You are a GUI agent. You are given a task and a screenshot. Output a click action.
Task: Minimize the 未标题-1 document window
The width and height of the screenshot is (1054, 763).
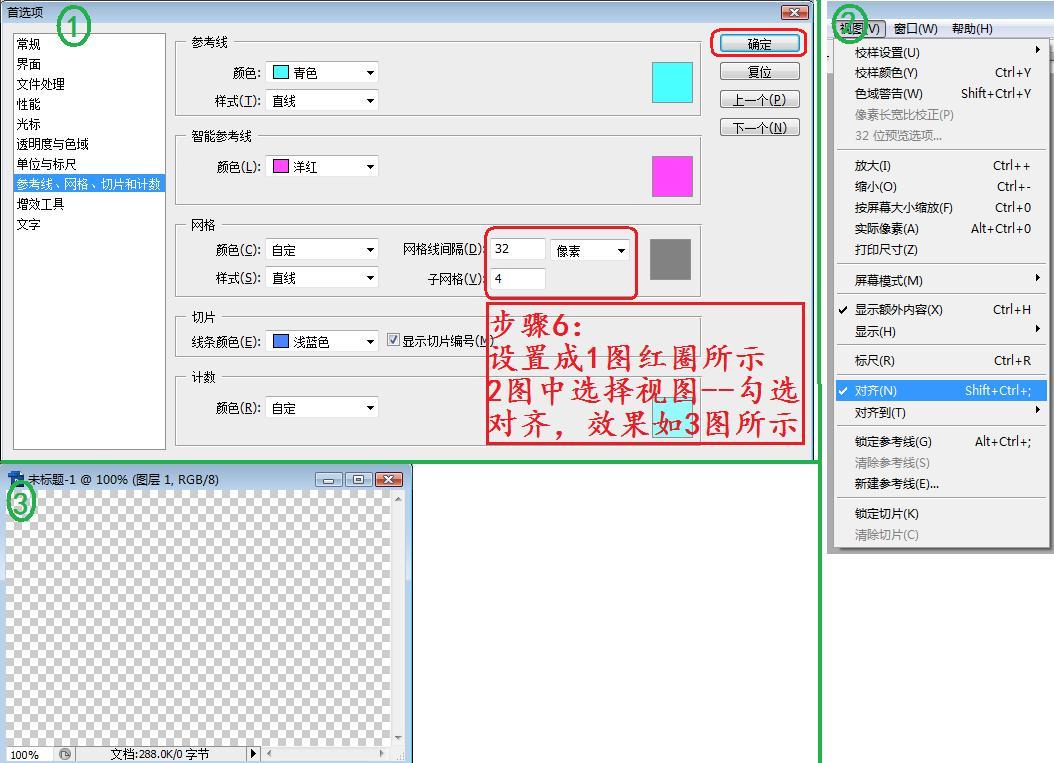pos(328,479)
